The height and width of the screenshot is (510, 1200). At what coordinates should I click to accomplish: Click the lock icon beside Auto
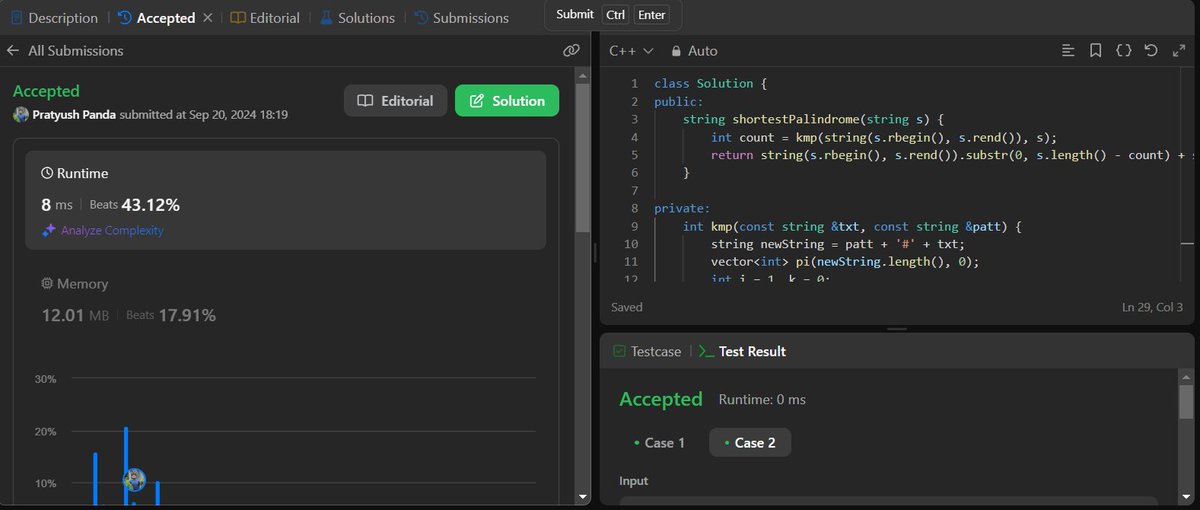(676, 50)
